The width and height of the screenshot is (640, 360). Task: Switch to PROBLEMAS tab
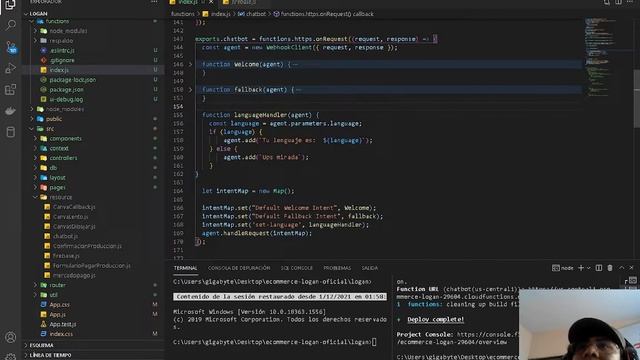click(337, 268)
